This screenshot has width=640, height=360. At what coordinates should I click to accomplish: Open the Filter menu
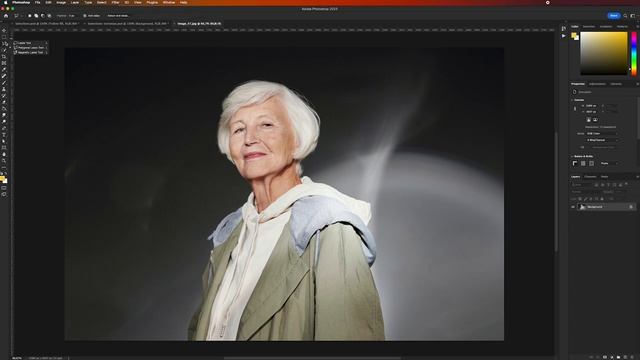[116, 2]
